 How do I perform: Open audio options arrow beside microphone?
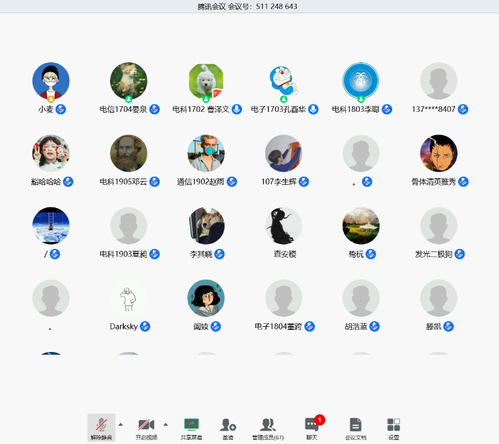coord(121,425)
